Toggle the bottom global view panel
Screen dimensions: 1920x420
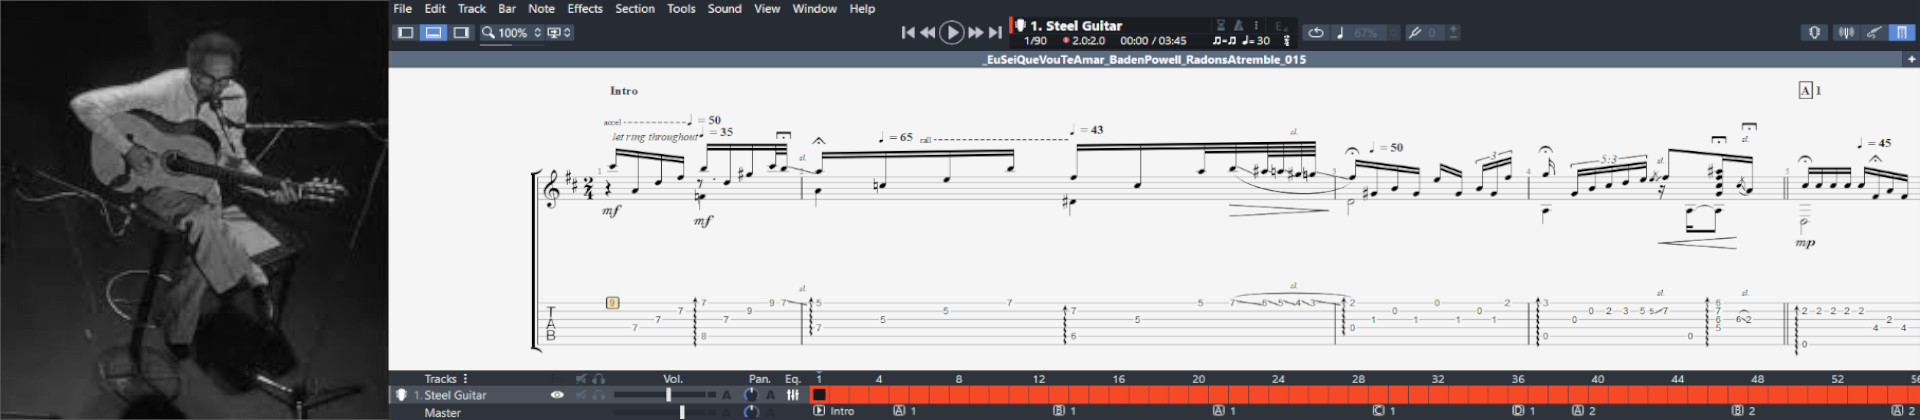[433, 32]
